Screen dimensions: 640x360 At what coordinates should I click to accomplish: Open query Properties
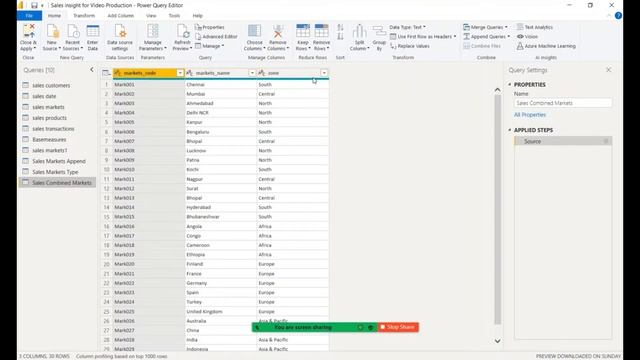[210, 27]
